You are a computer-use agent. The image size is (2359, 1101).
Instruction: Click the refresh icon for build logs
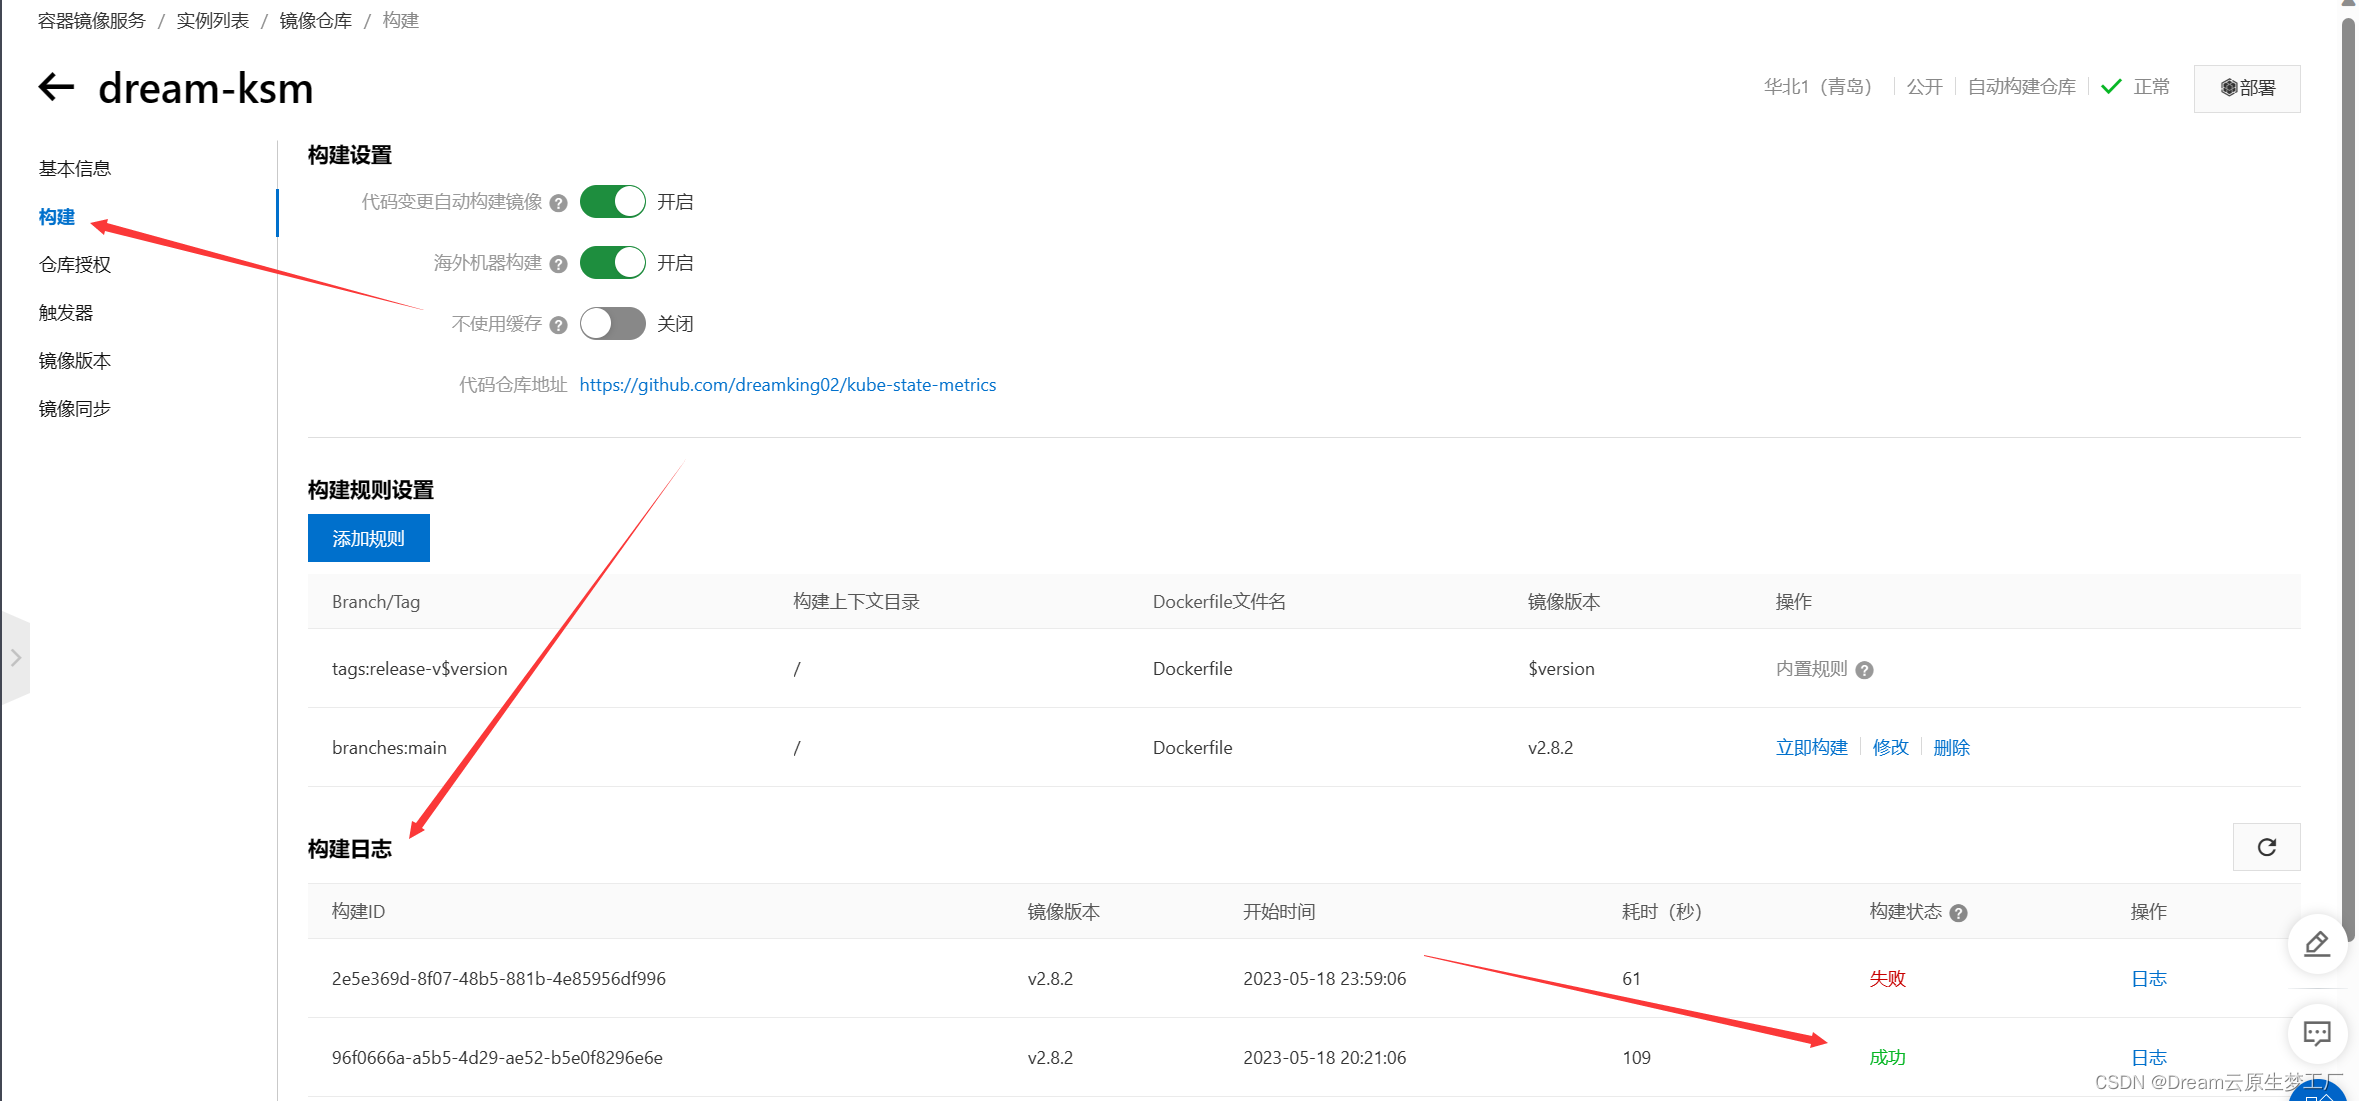click(2266, 847)
